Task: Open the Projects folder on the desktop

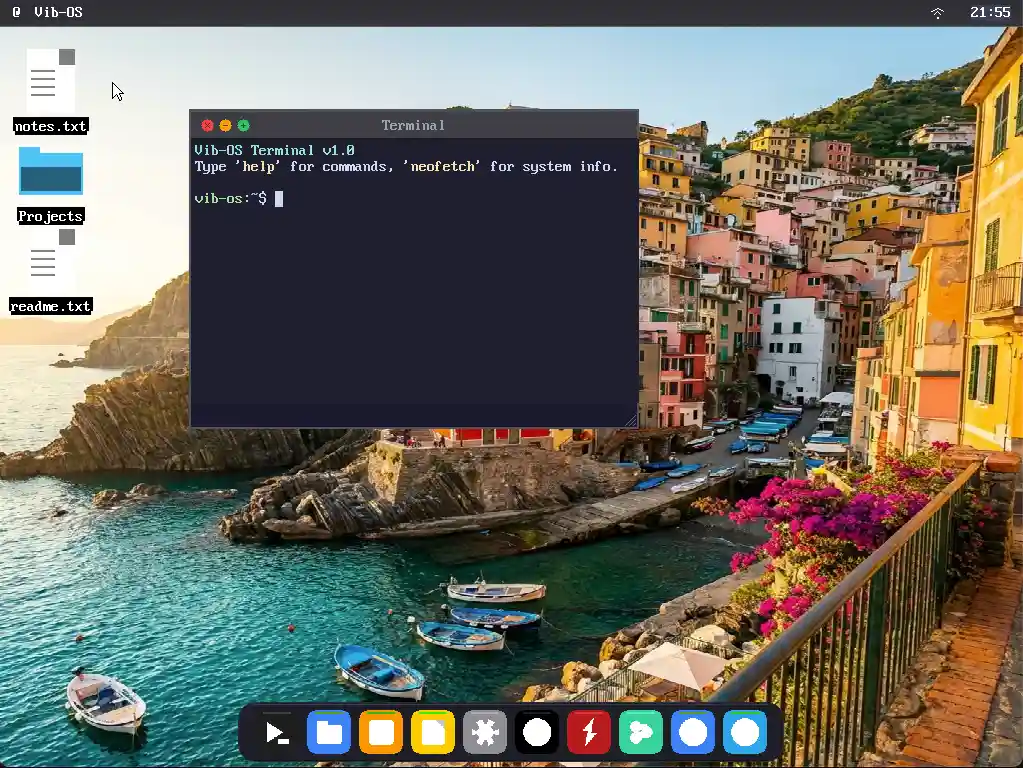Action: (50, 170)
